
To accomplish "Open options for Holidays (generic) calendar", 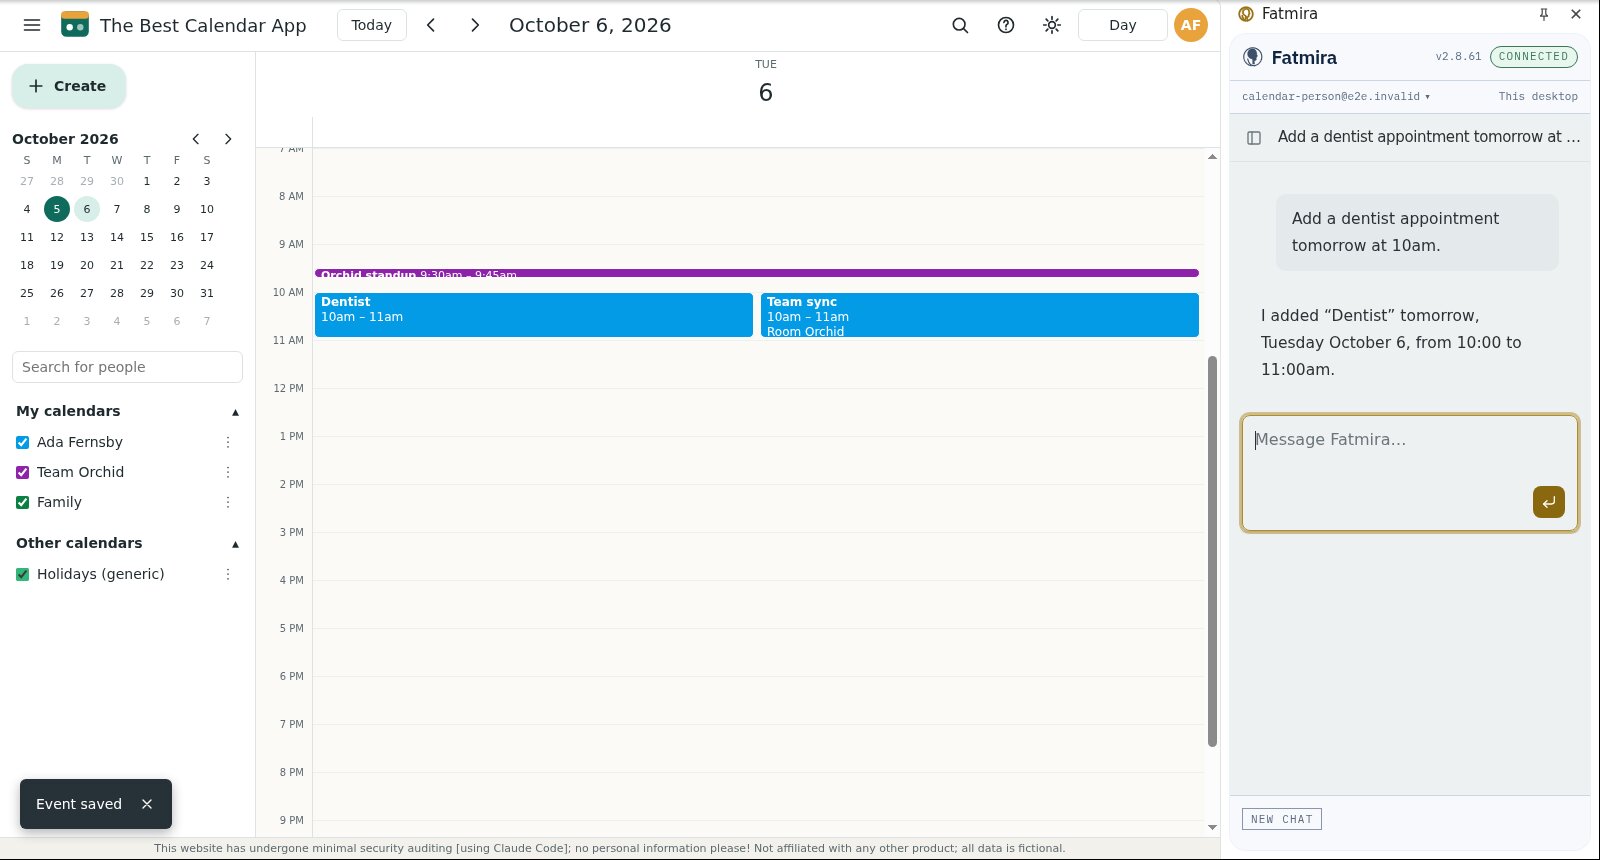I will tap(228, 574).
